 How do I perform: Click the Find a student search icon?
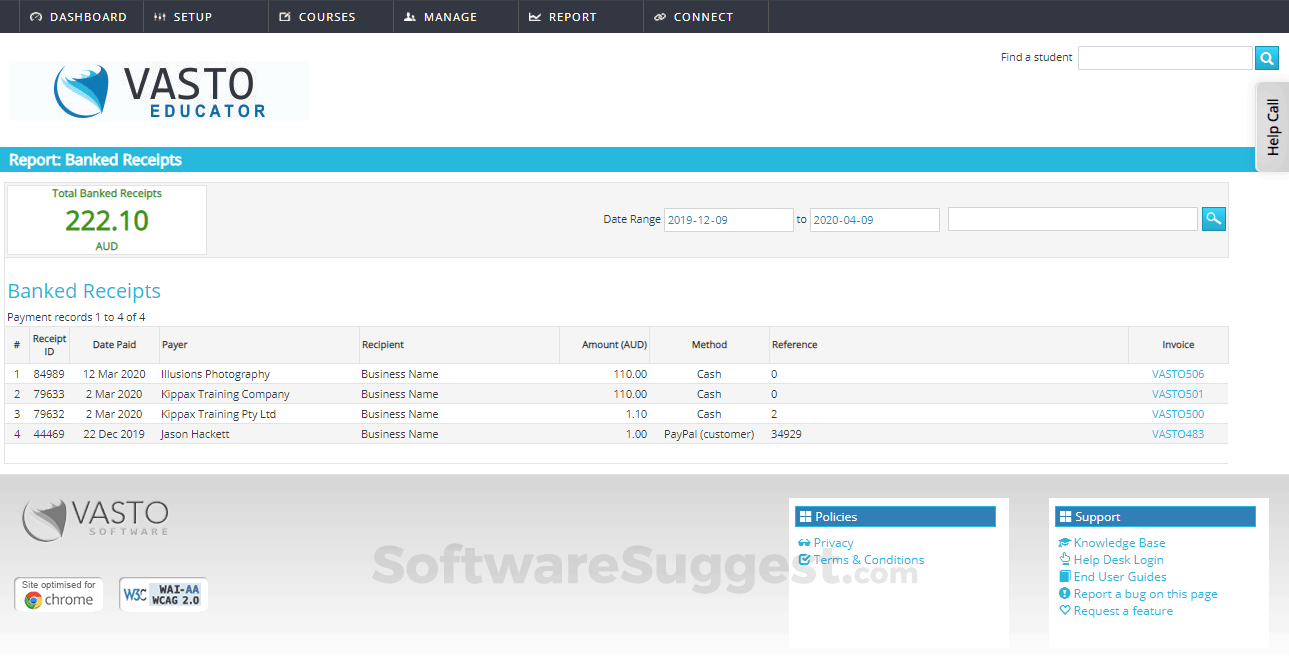[x=1266, y=58]
